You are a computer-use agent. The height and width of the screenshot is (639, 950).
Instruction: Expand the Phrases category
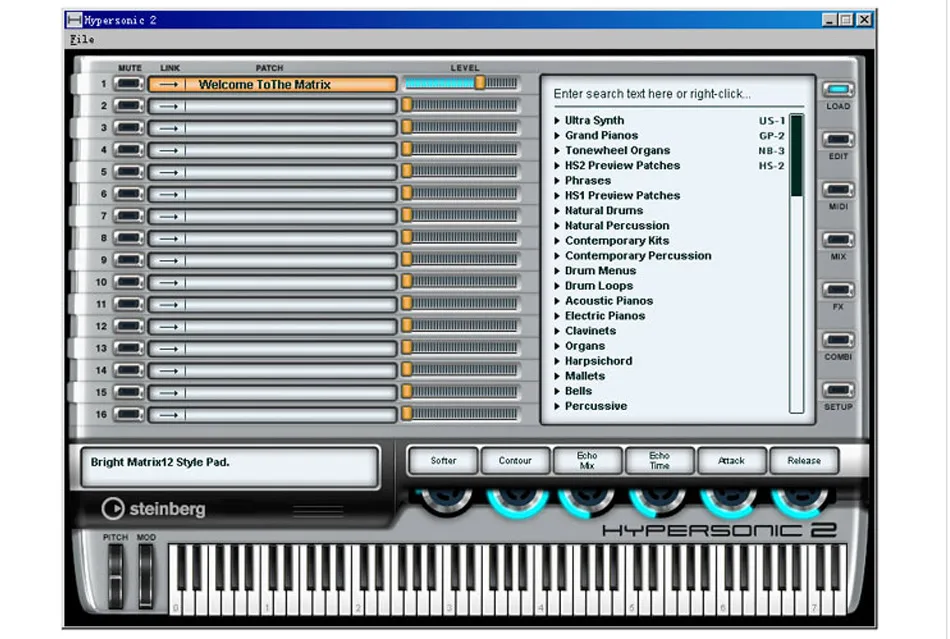coord(557,180)
